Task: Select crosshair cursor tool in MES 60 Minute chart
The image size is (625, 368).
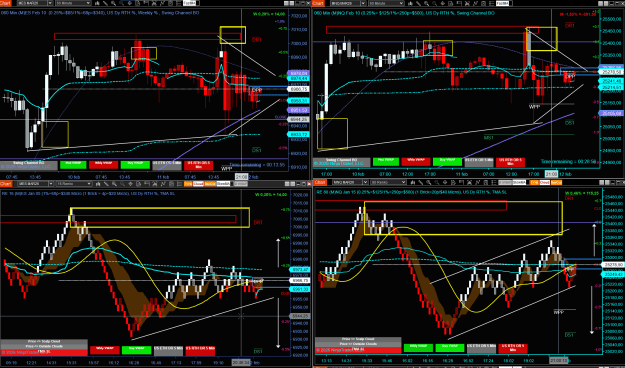Action: (130, 3)
